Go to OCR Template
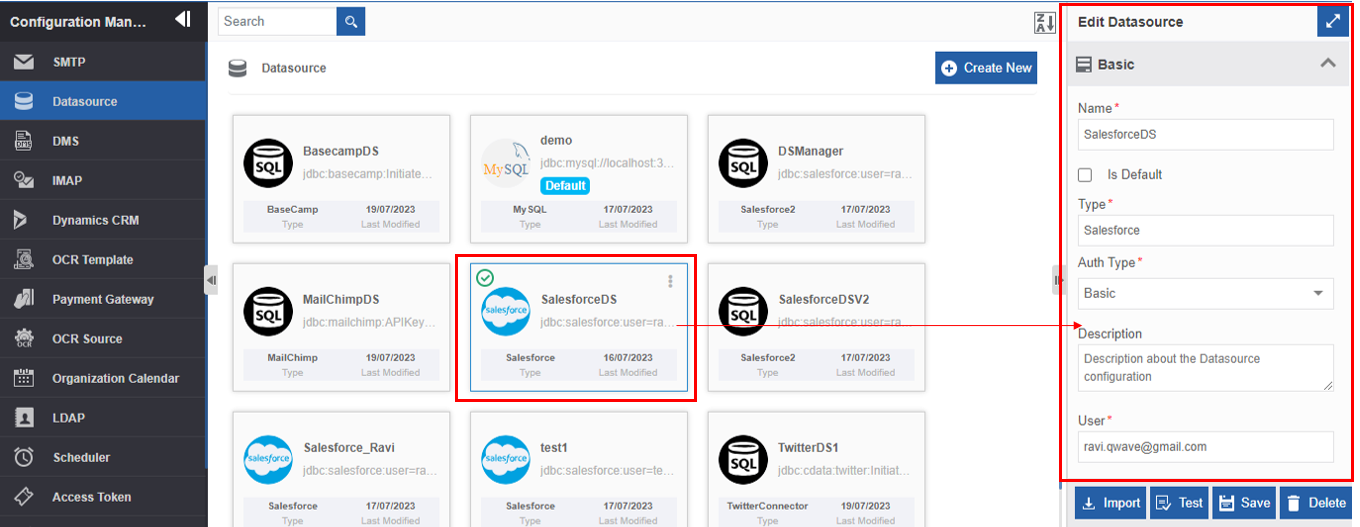This screenshot has height=527, width=1360. tap(103, 259)
